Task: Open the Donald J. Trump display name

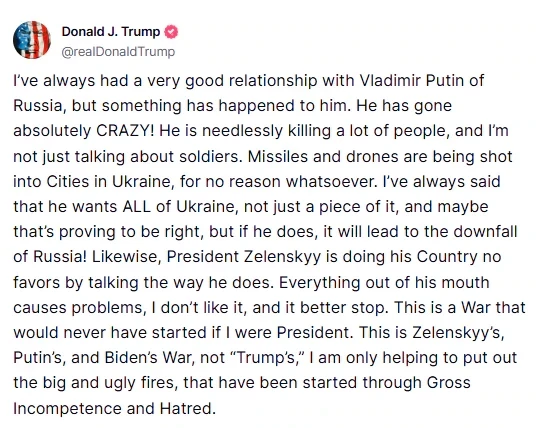Action: point(111,32)
